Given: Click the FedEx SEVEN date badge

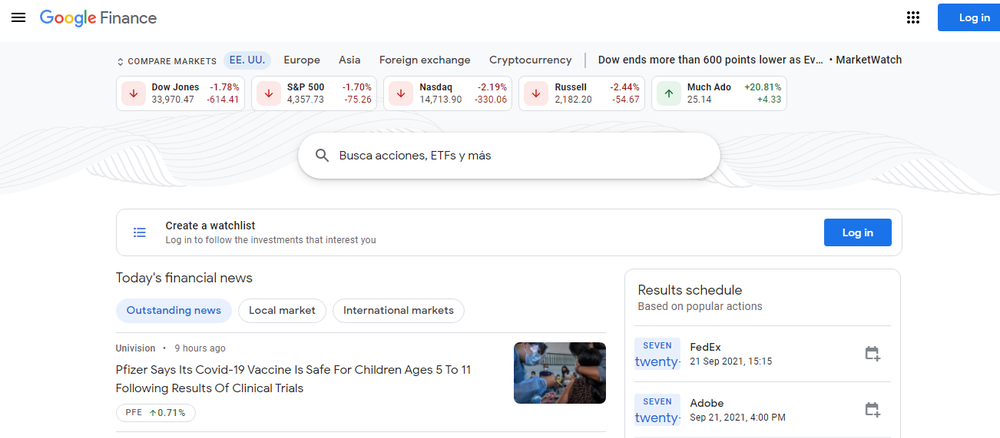Looking at the screenshot, I should click(x=658, y=354).
